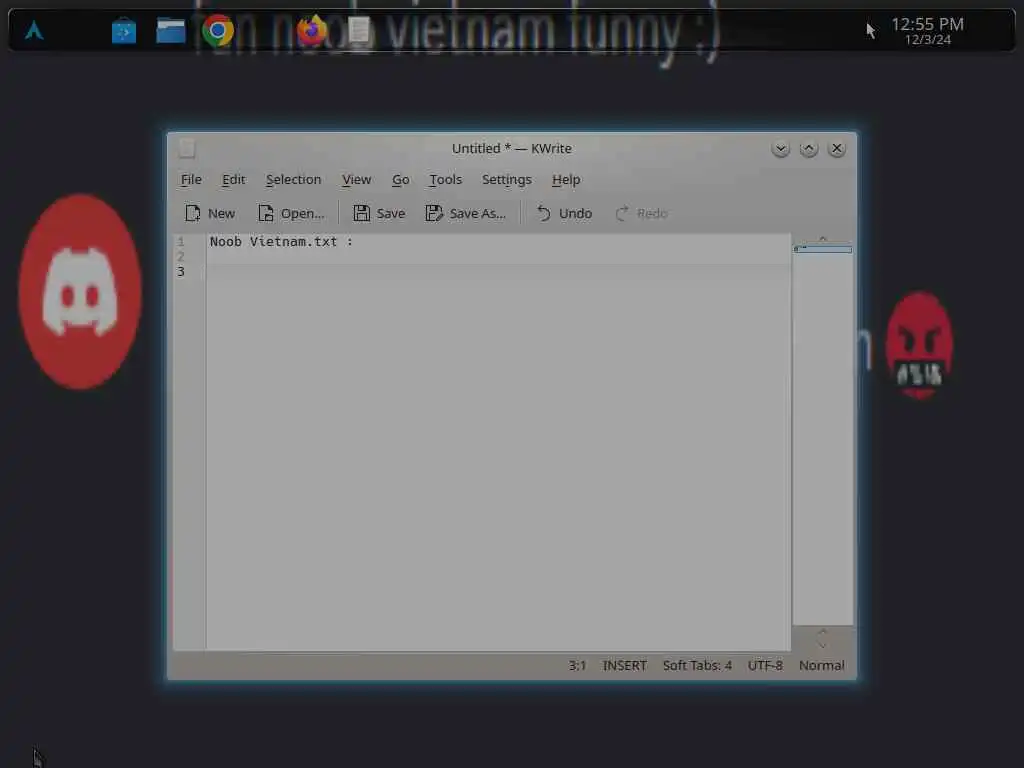Click line number 3 in the gutter
Viewport: 1024px width, 768px height.
coord(181,272)
